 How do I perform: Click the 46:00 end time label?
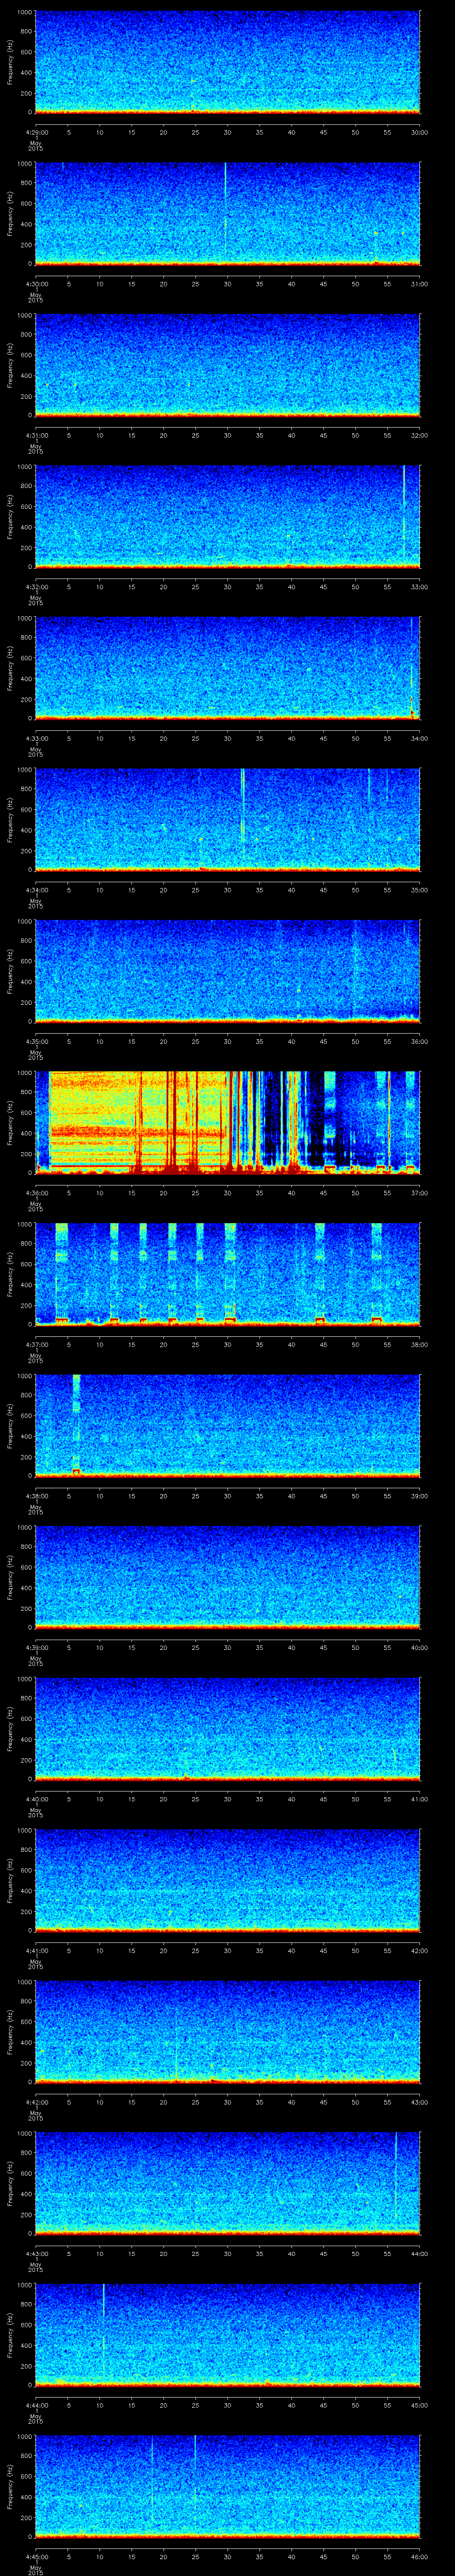pos(419,2556)
